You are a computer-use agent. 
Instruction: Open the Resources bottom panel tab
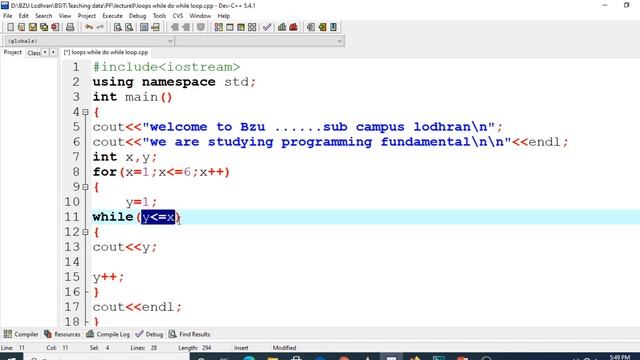[62, 334]
